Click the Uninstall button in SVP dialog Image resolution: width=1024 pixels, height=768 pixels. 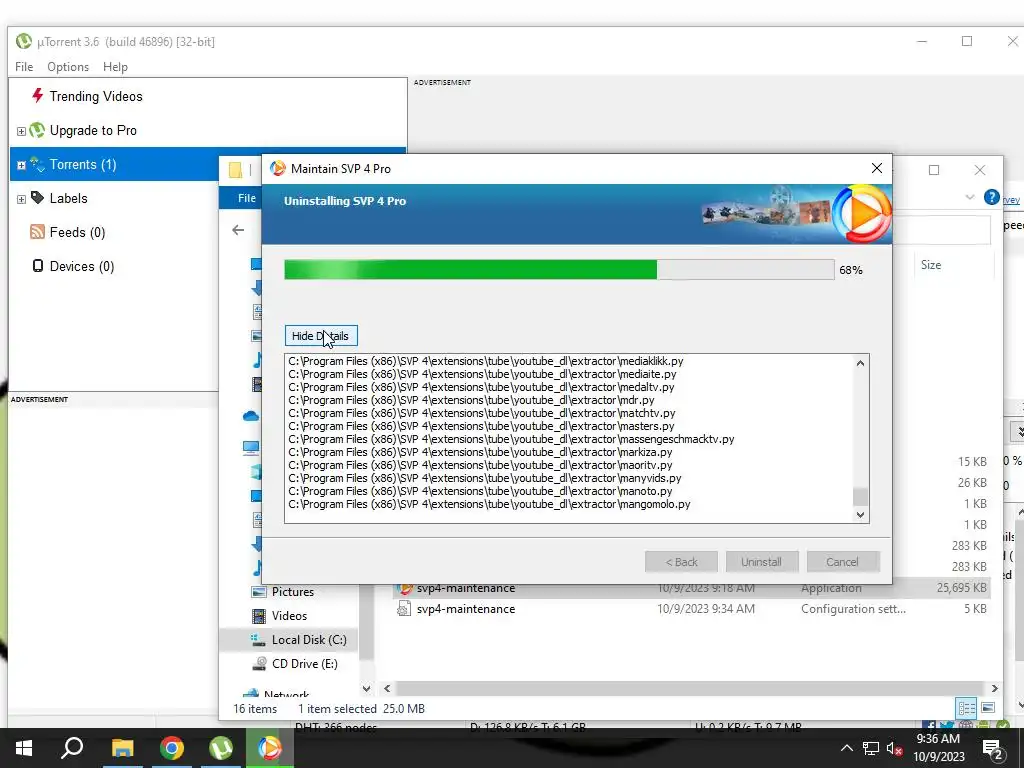point(761,562)
